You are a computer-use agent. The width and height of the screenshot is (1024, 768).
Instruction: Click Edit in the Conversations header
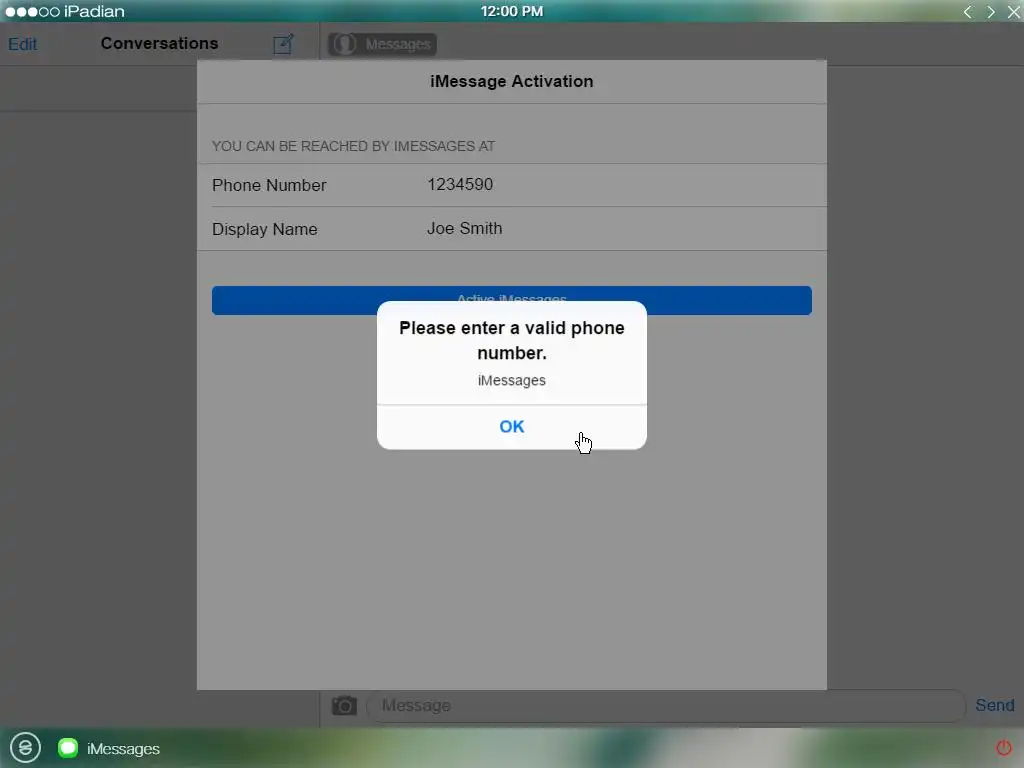pyautogui.click(x=22, y=44)
